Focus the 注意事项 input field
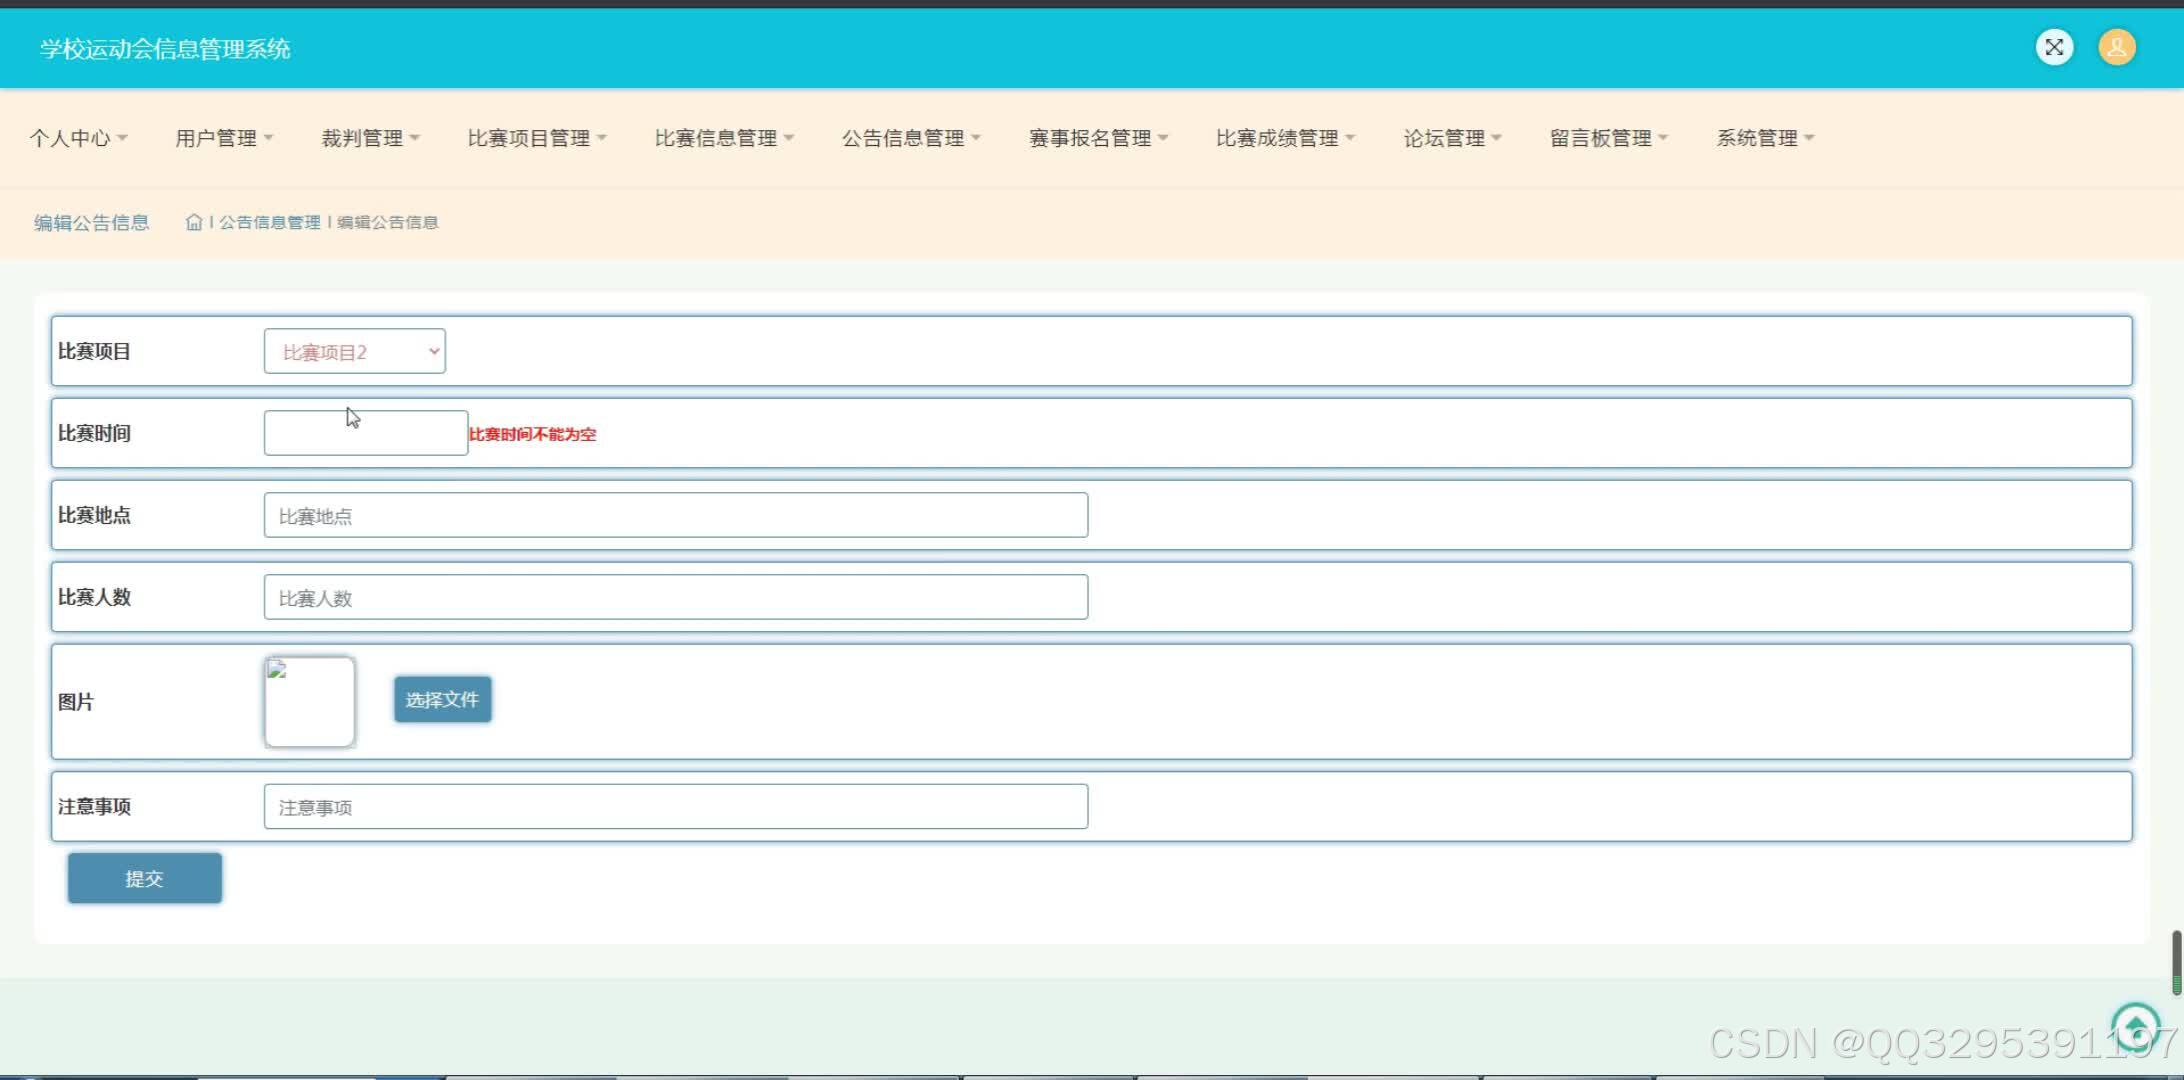The width and height of the screenshot is (2184, 1080). 676,806
